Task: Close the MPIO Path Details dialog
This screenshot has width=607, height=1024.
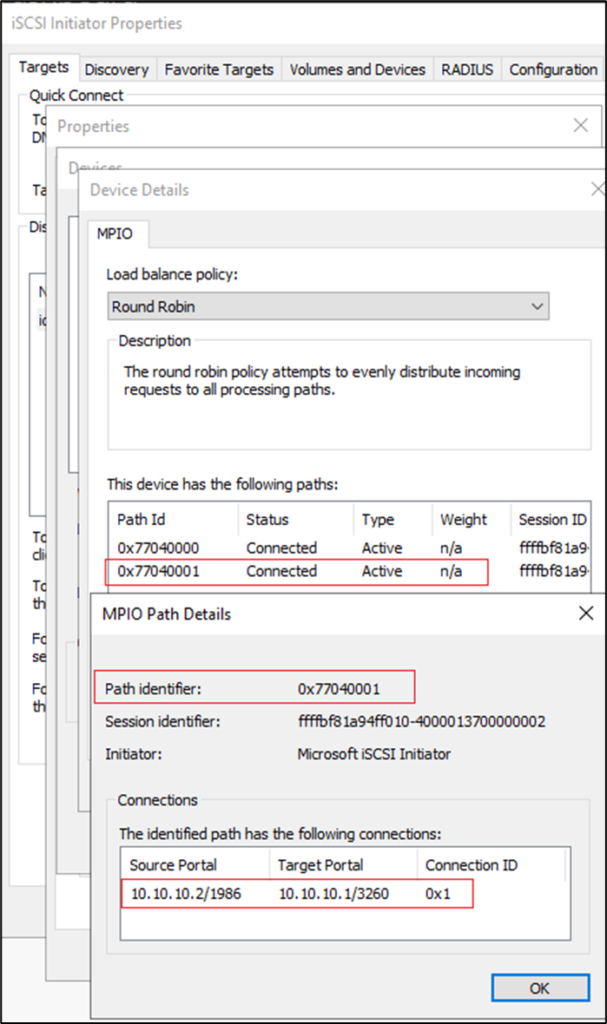Action: [x=586, y=613]
